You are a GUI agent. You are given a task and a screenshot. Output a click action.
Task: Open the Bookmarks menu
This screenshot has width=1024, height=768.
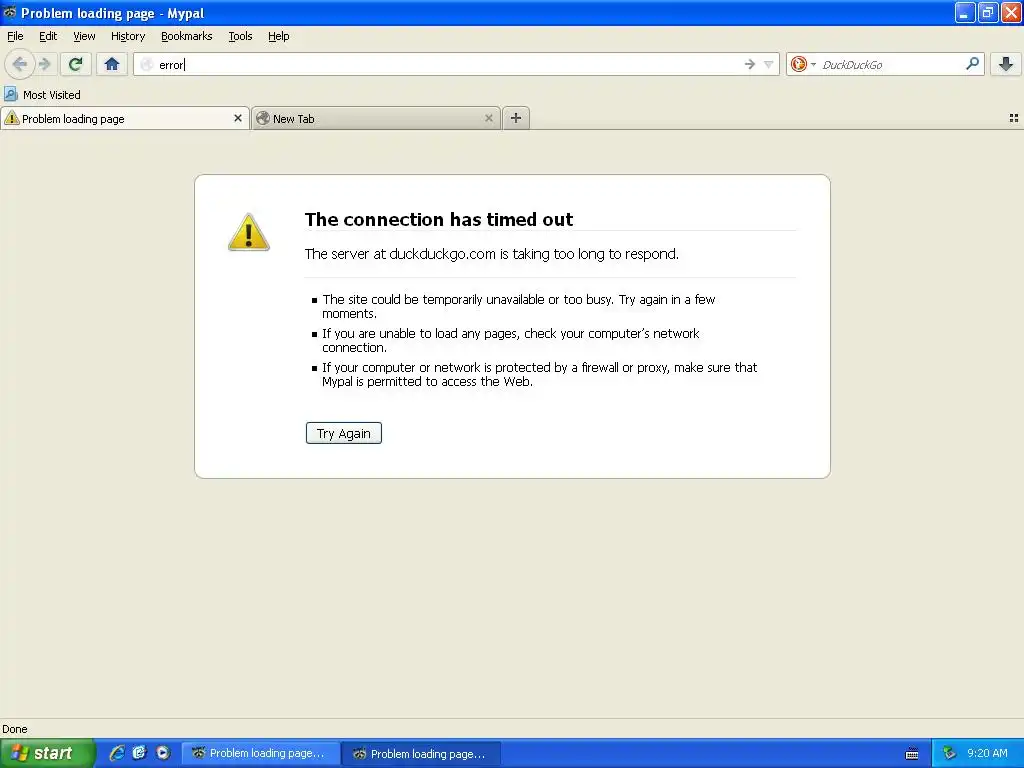[187, 36]
